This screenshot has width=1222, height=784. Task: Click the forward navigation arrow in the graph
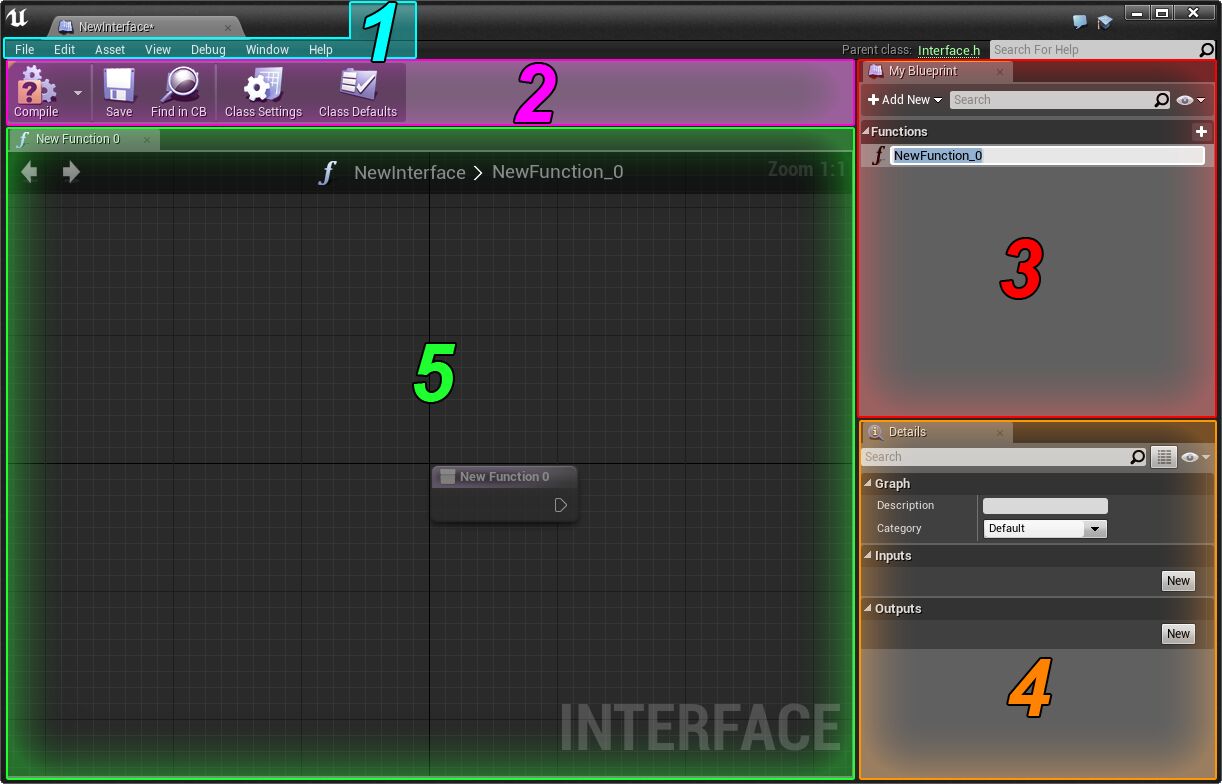coord(68,171)
